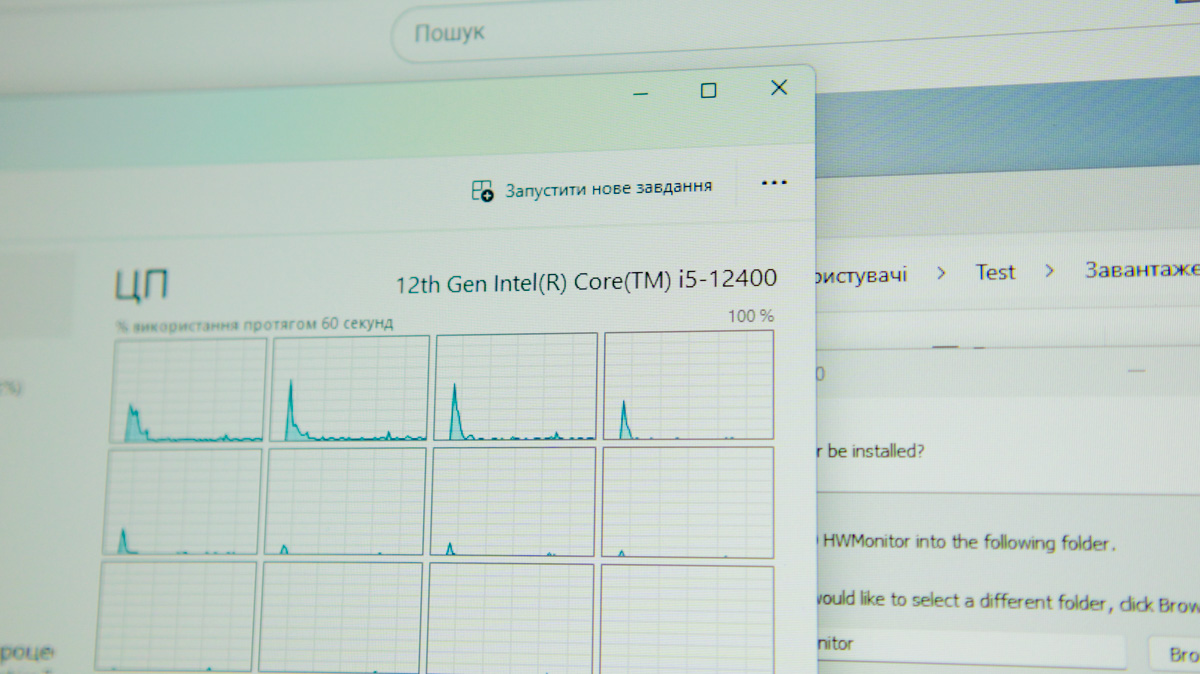Screen dimensions: 1200x674
Task: Click the run new task icon
Action: (482, 190)
